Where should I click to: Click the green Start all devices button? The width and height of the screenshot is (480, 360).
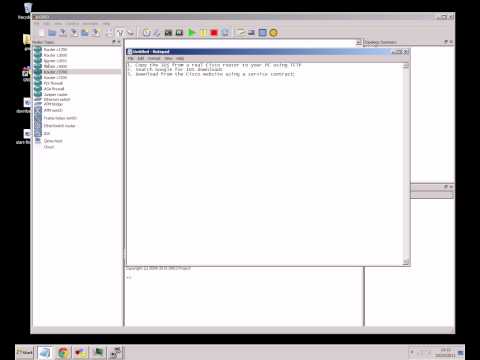click(191, 33)
